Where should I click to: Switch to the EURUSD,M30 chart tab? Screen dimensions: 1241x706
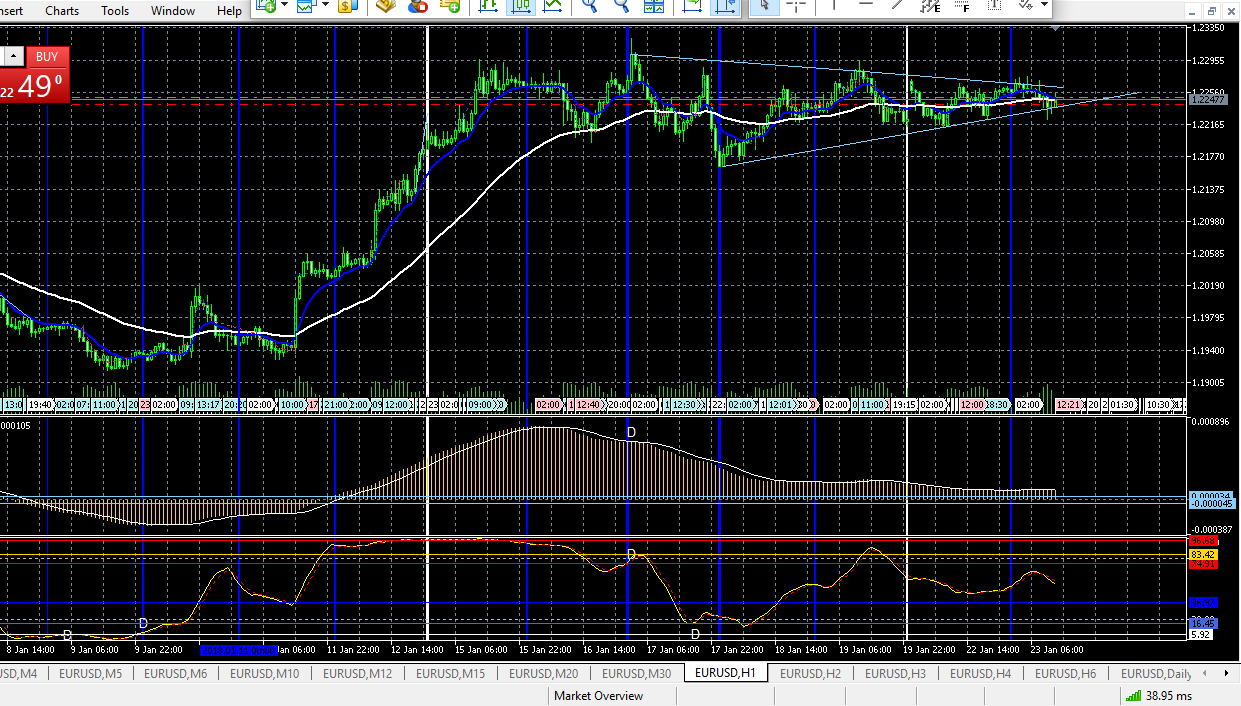[x=637, y=674]
